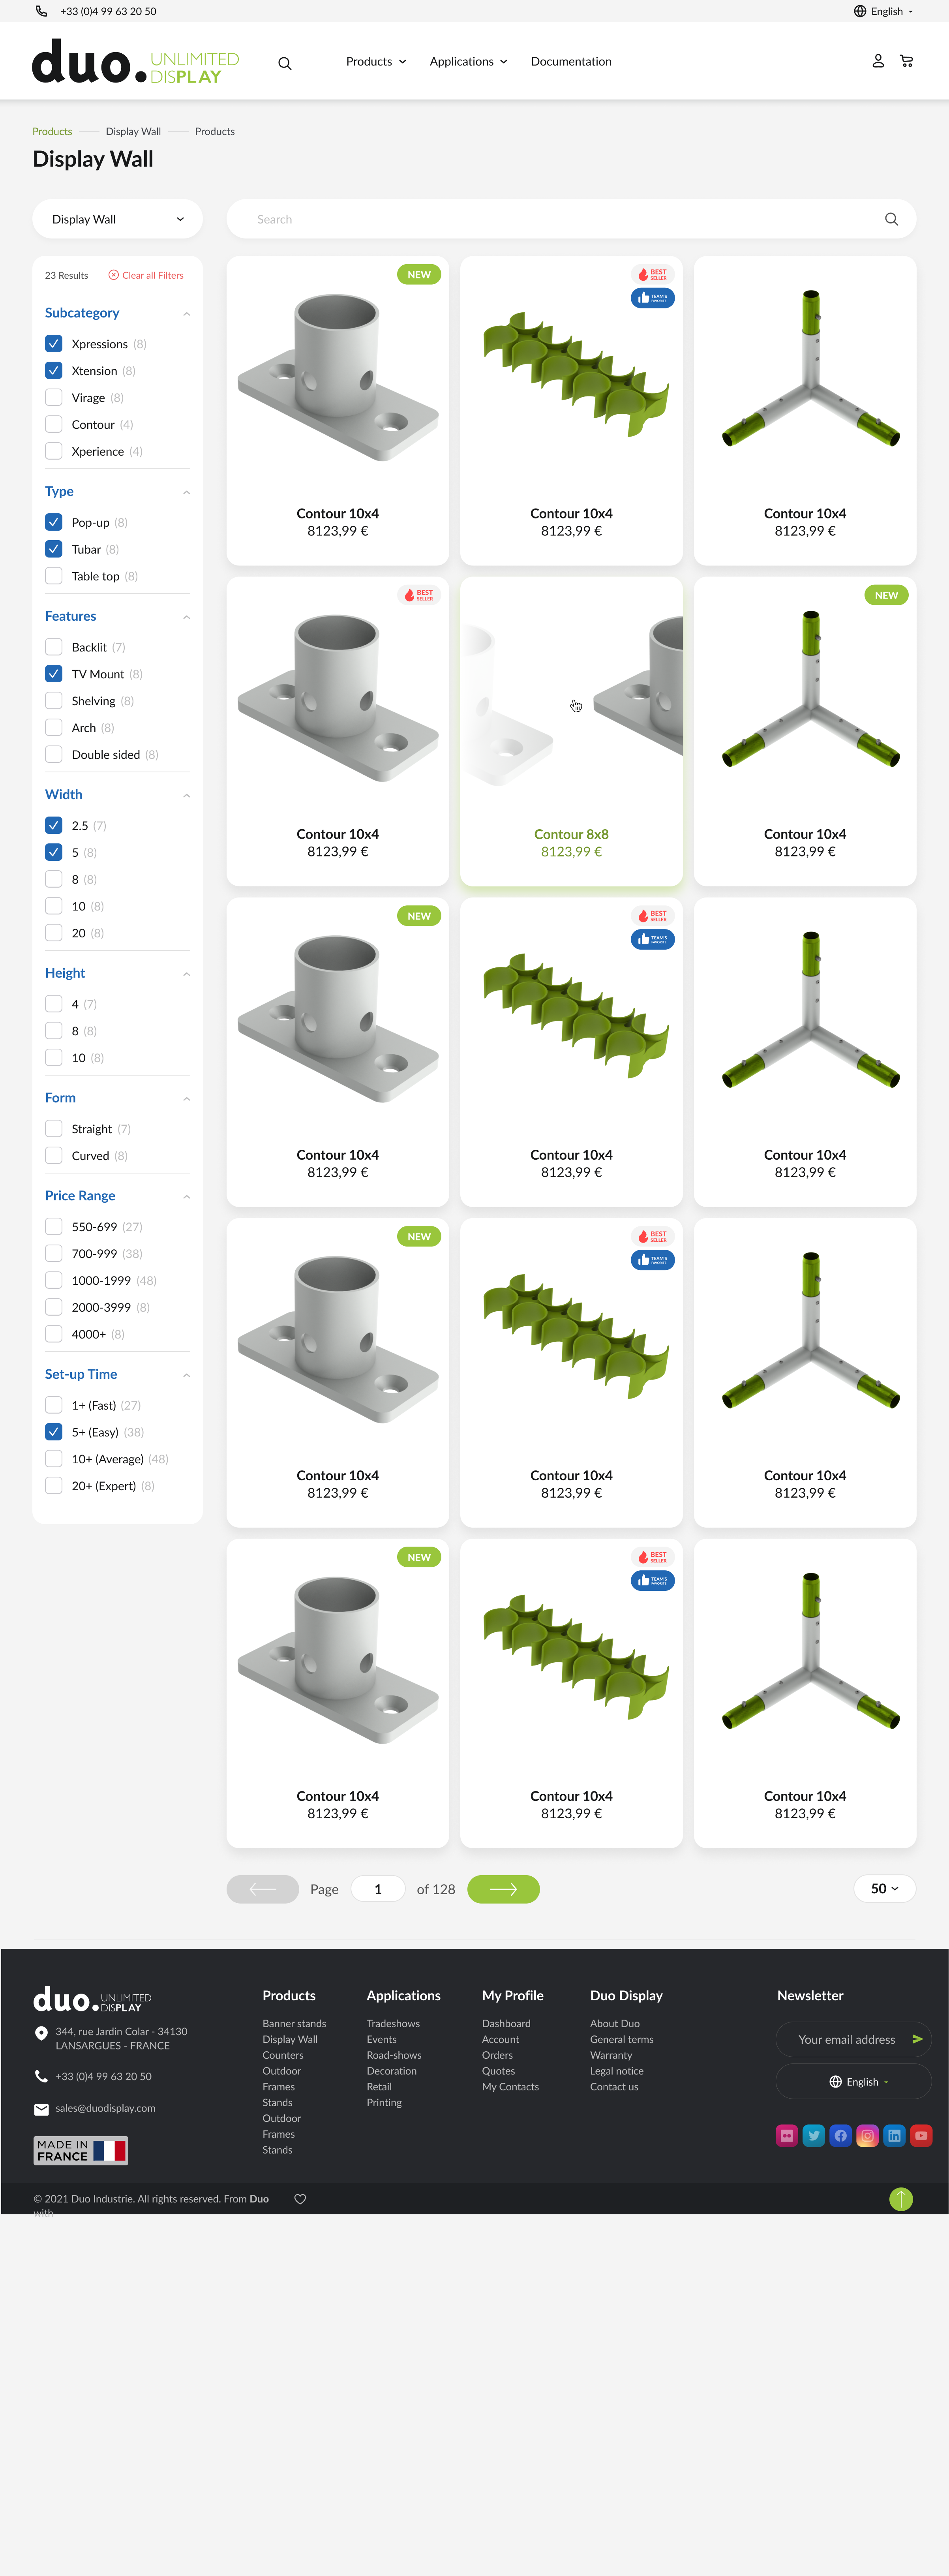Screen dimensions: 949x2576
Task: Click the page number input box
Action: tap(378, 1889)
